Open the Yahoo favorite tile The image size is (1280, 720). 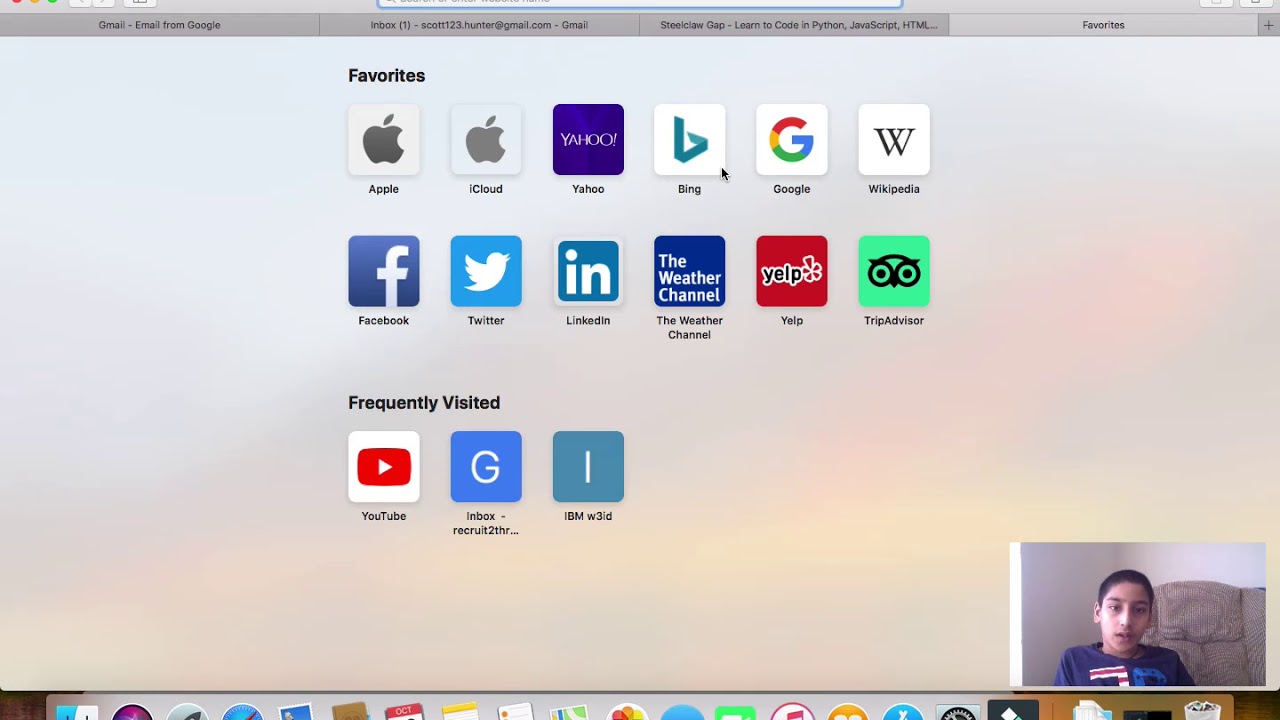click(x=588, y=140)
